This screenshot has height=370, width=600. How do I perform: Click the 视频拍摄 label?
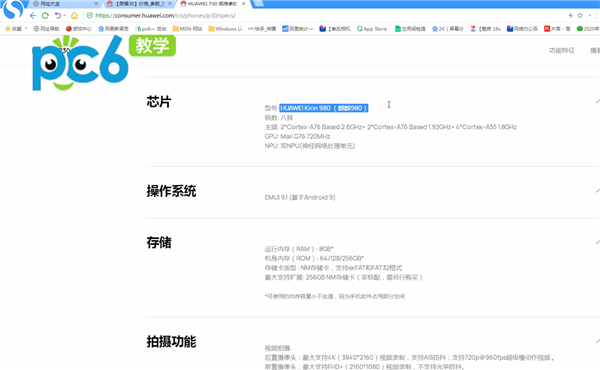pyautogui.click(x=278, y=348)
